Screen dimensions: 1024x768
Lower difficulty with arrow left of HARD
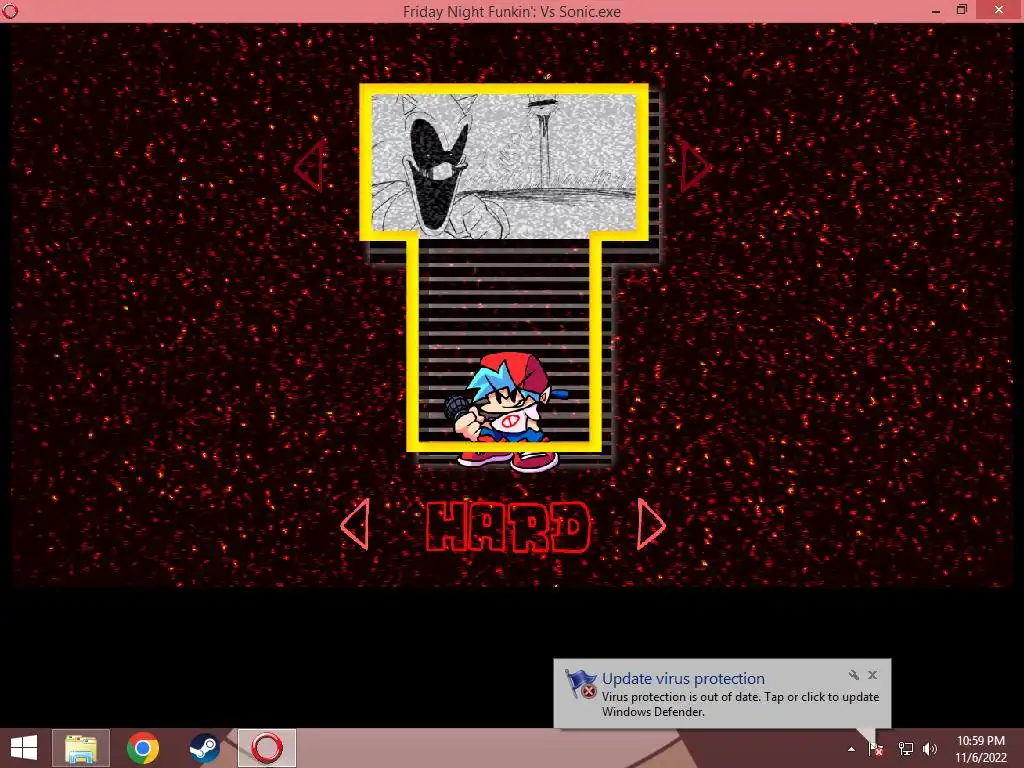356,524
